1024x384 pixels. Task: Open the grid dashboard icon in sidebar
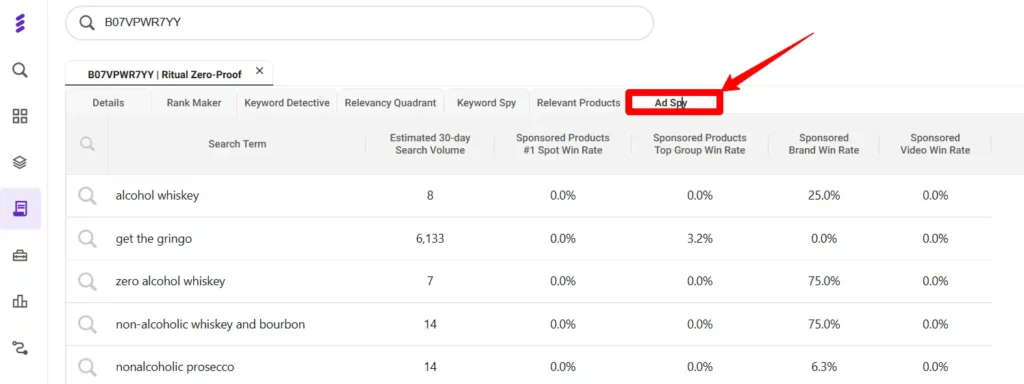point(20,117)
